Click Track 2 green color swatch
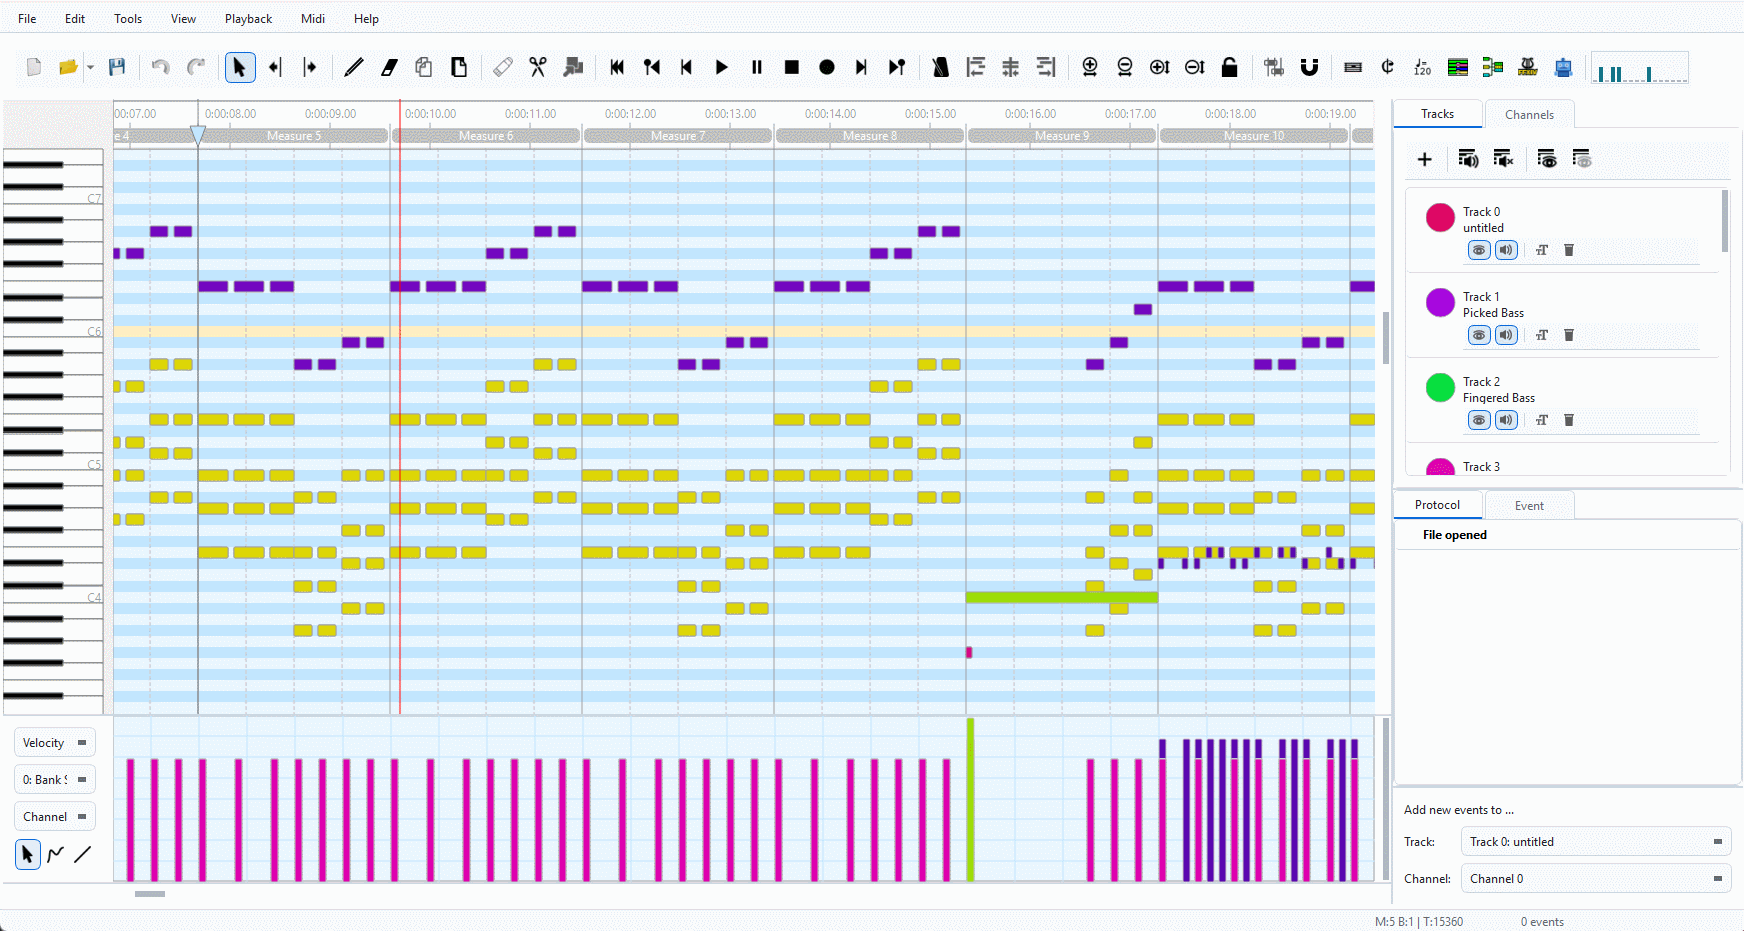Screen dimensions: 1744x931 tap(1440, 387)
